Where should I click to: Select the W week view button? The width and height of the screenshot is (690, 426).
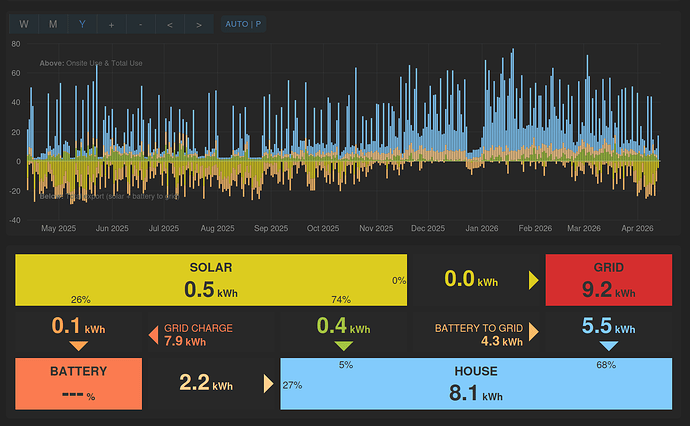click(x=24, y=24)
